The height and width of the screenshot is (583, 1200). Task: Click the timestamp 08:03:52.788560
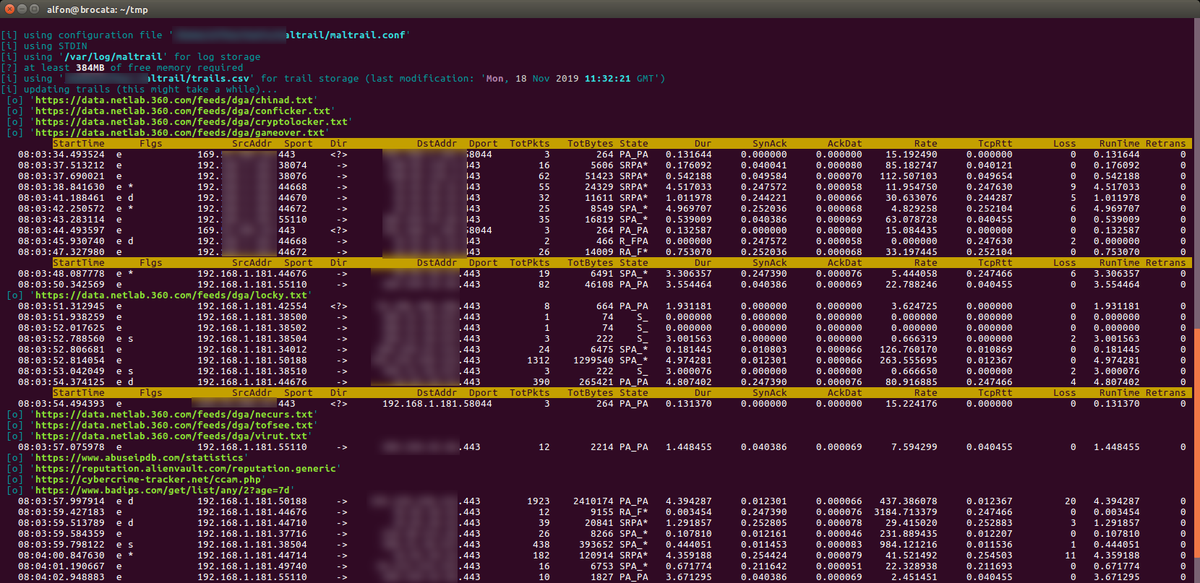(x=60, y=339)
